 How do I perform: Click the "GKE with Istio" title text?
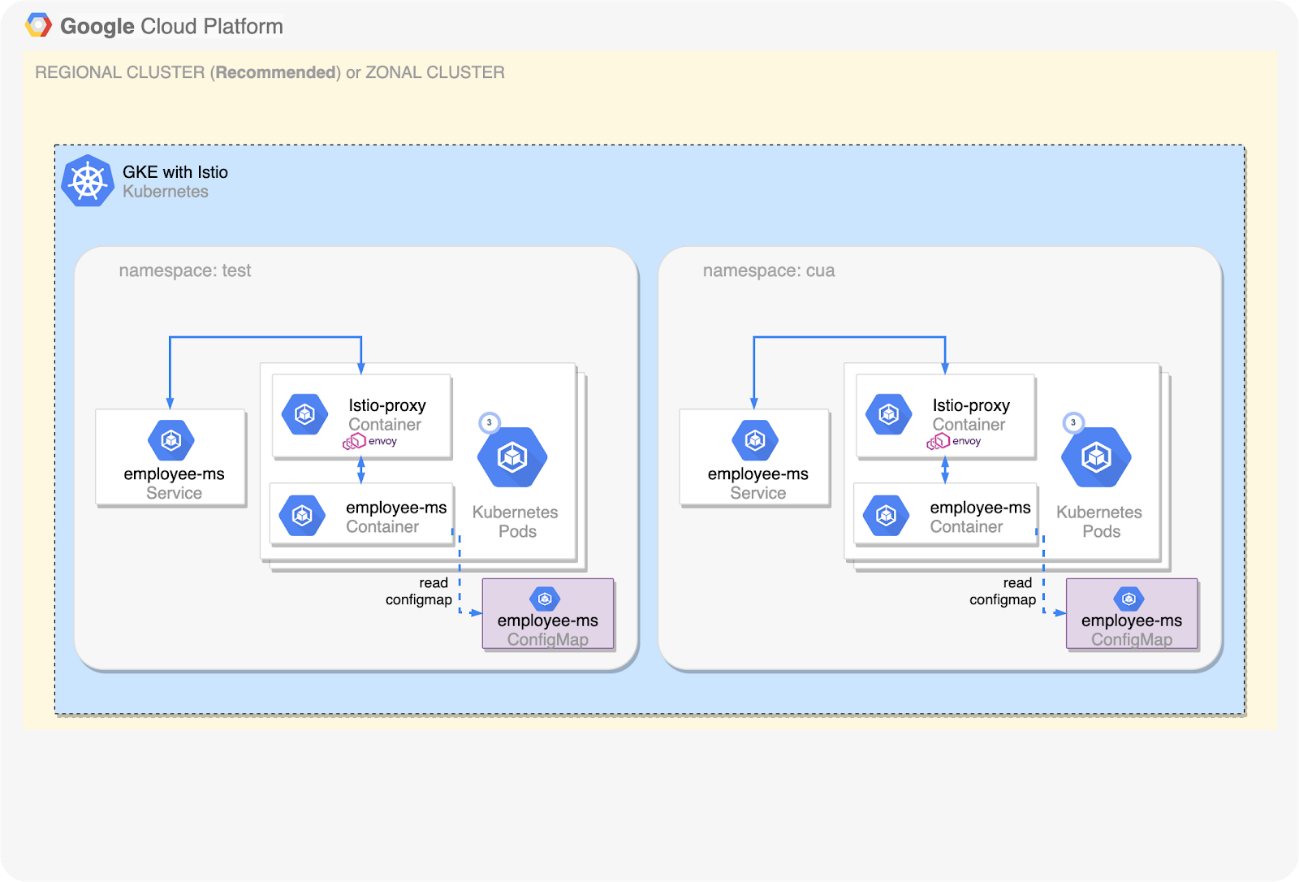coord(175,172)
